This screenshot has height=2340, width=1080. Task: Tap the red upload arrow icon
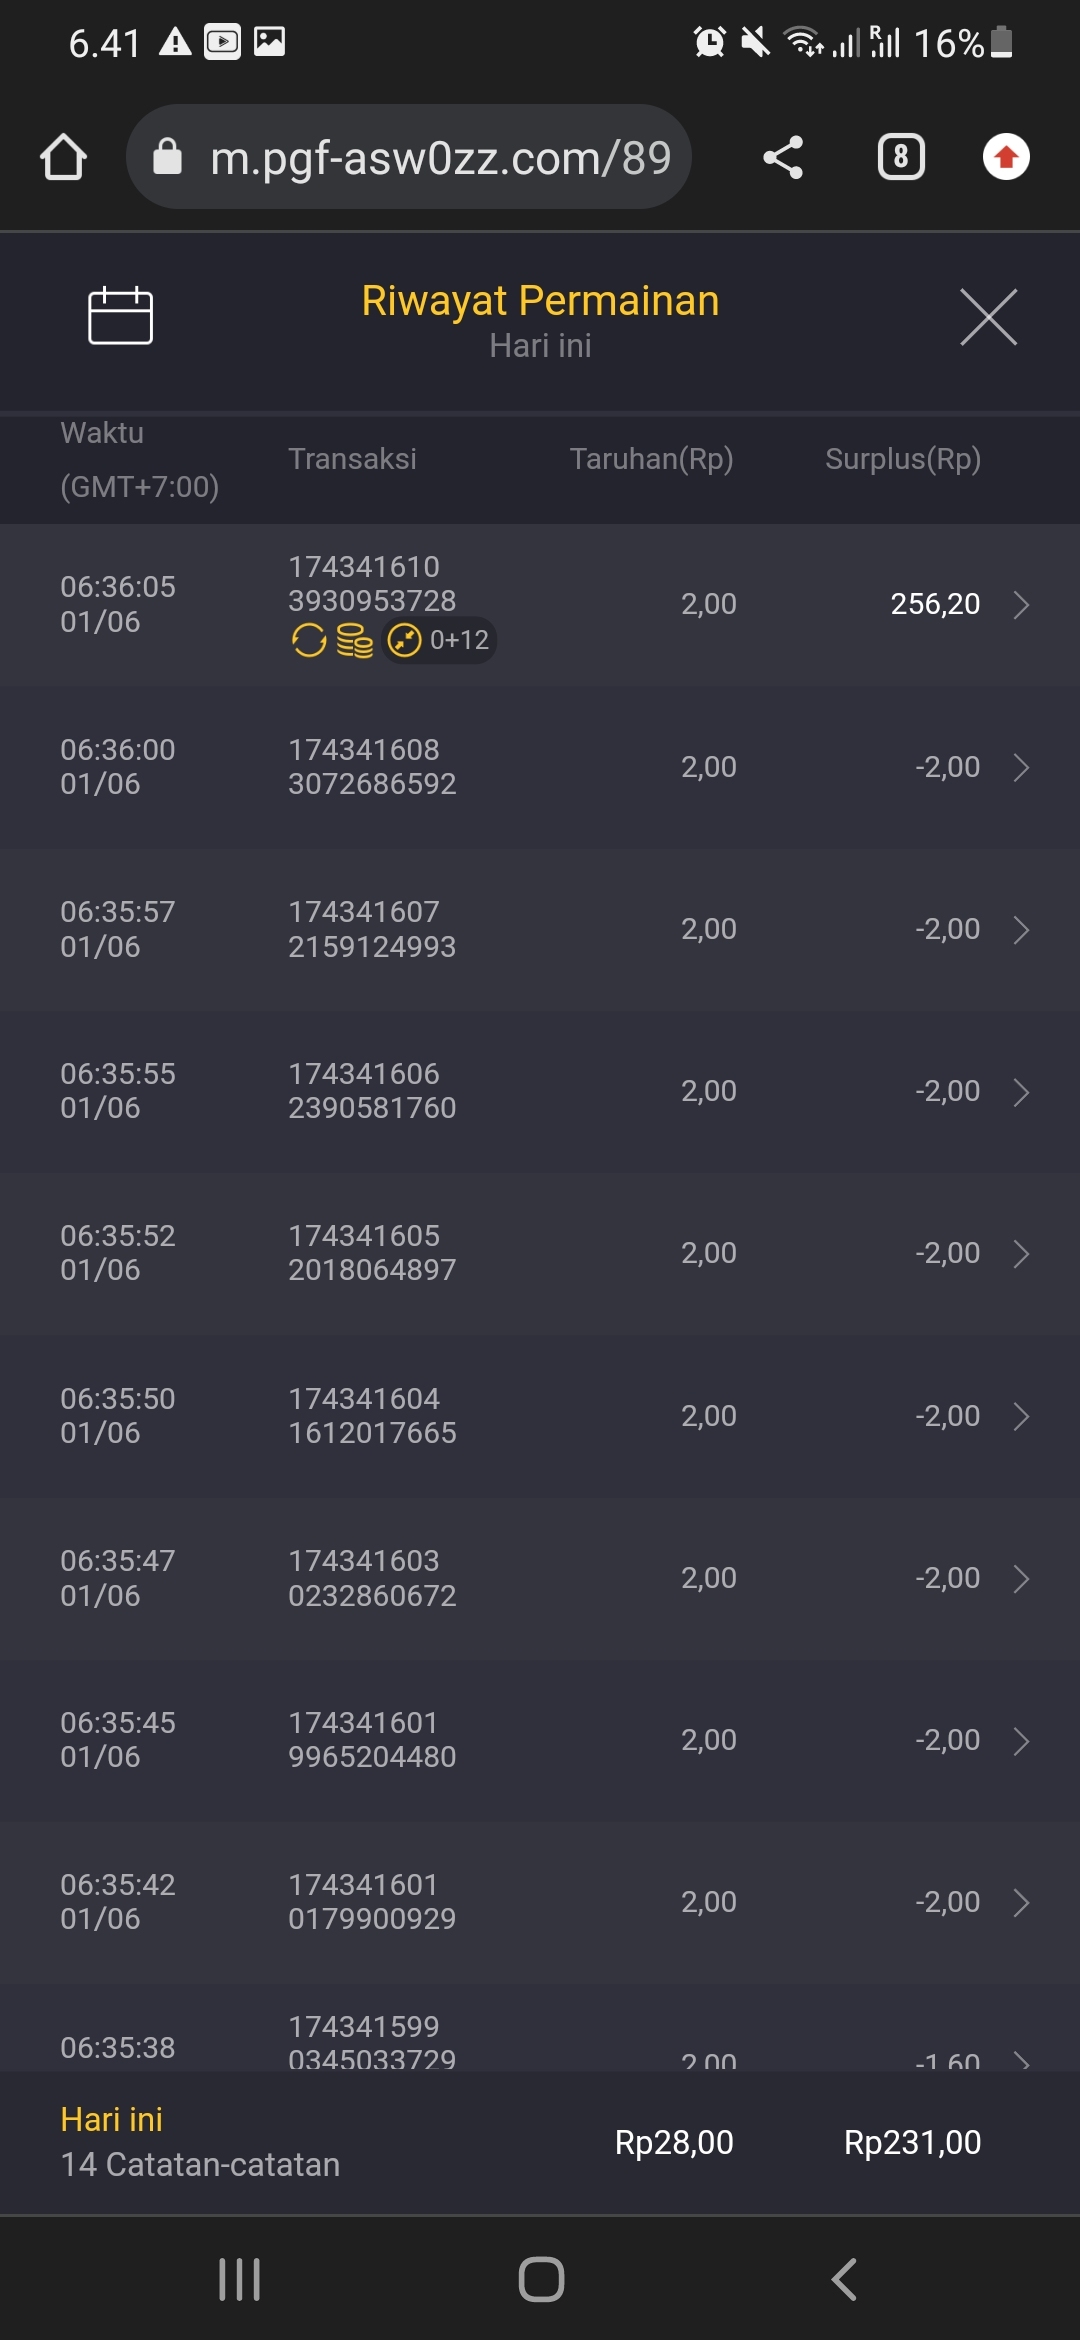click(1006, 157)
